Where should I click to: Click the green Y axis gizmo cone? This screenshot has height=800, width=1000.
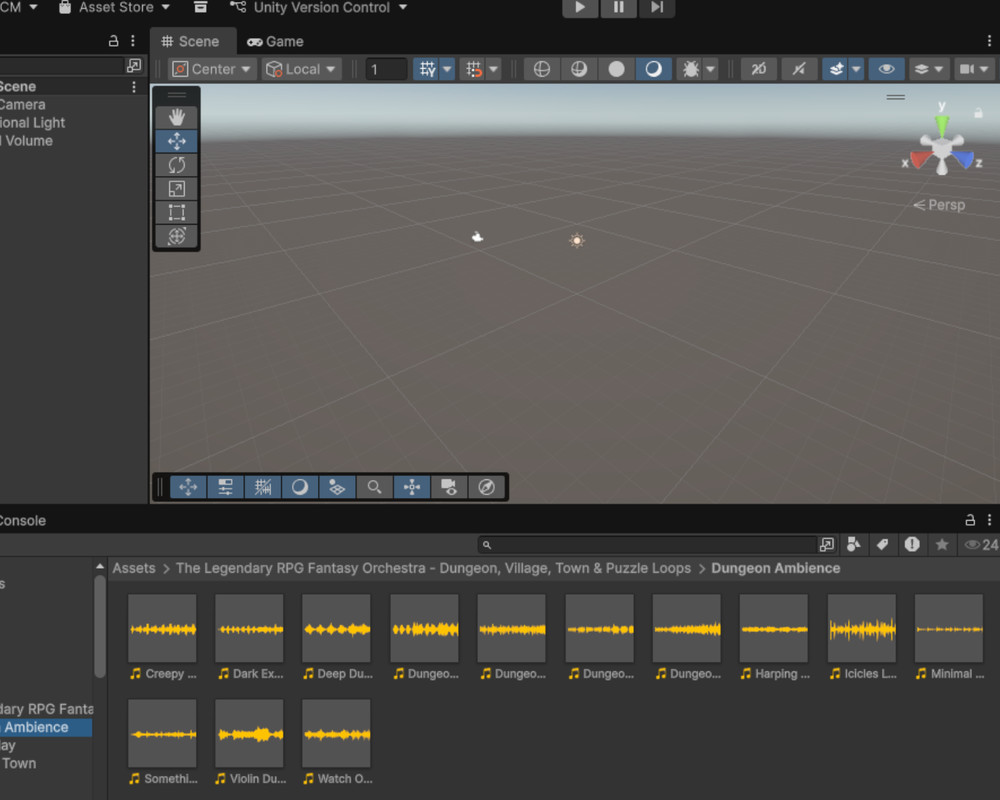coord(941,125)
